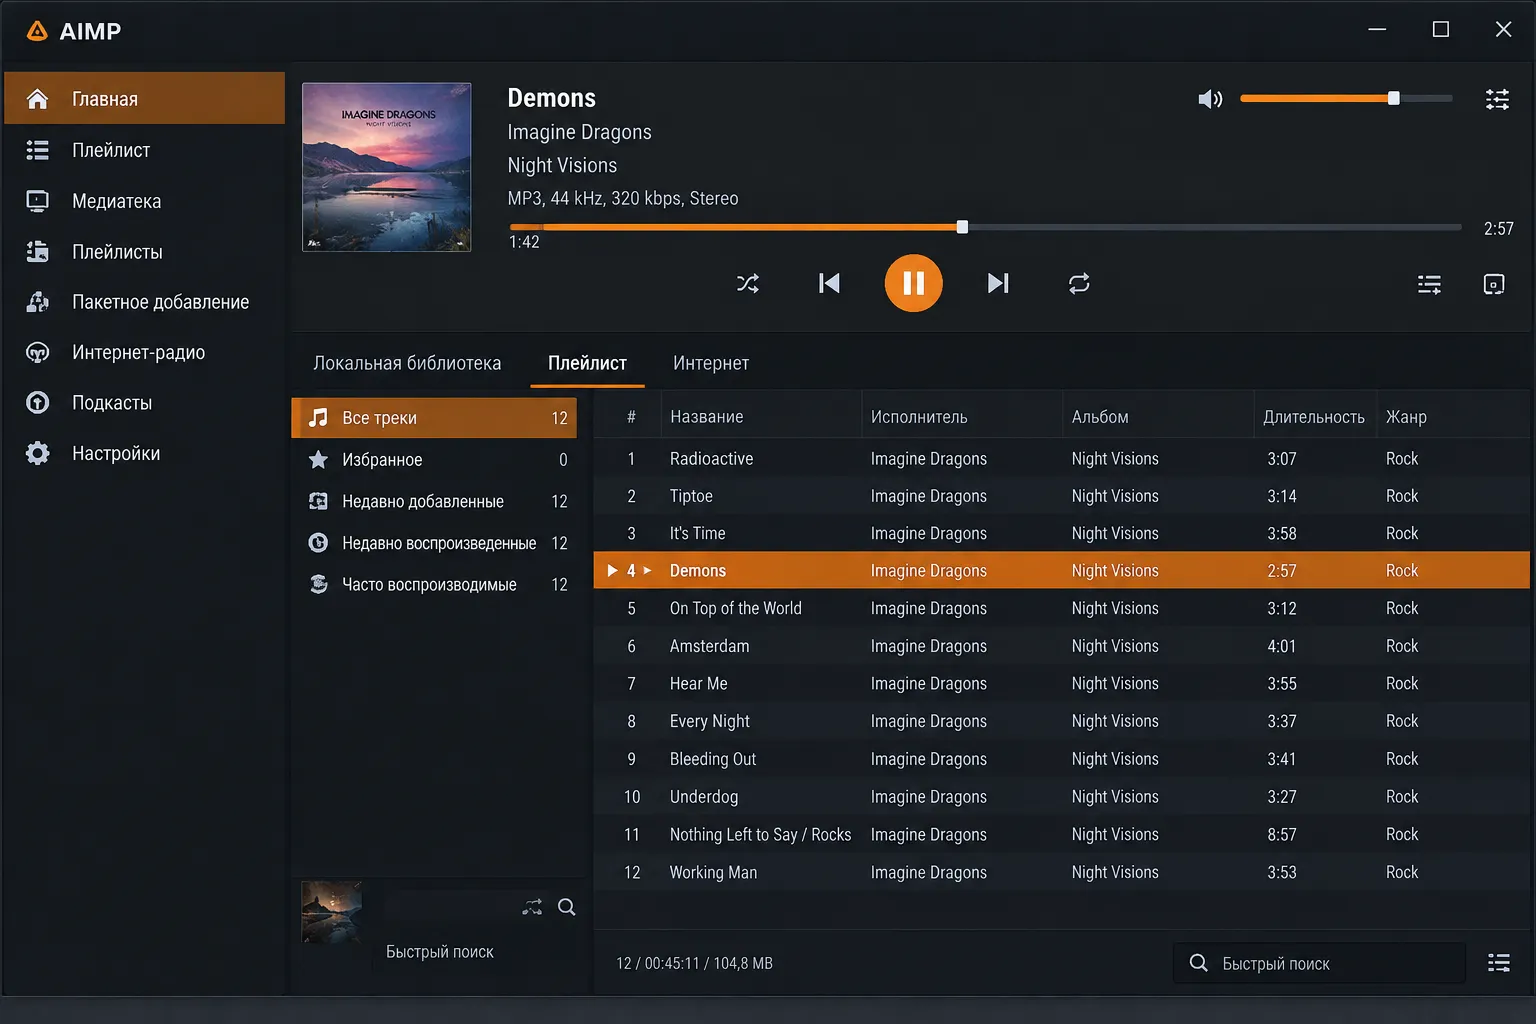Image resolution: width=1536 pixels, height=1024 pixels.
Task: Select Избранное category
Action: point(435,460)
